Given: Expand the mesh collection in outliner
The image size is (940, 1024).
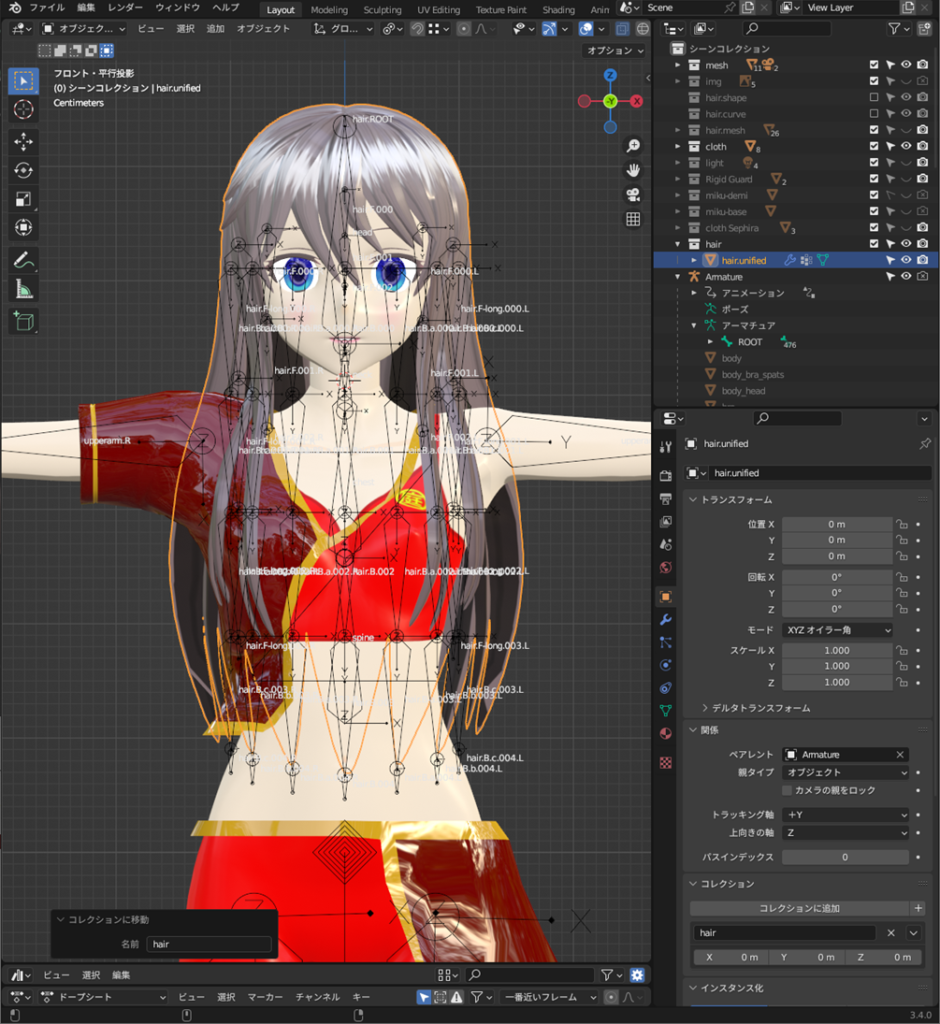Looking at the screenshot, I should [x=677, y=65].
